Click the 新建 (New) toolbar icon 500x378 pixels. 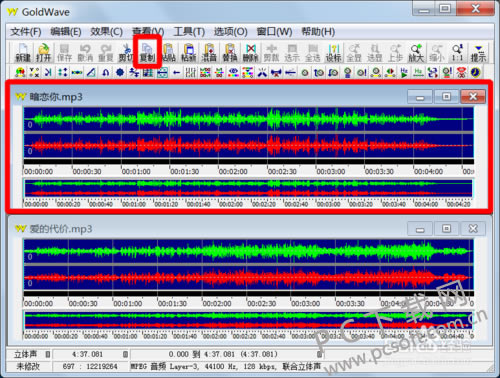23,53
